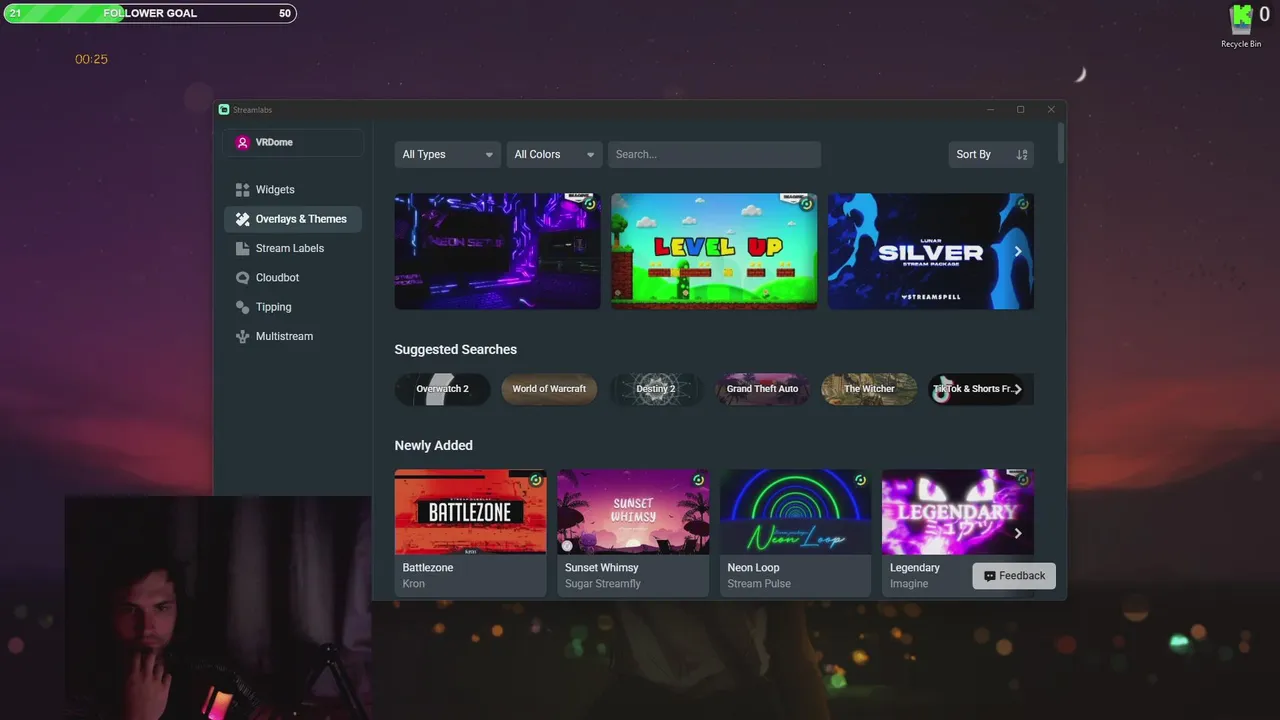The height and width of the screenshot is (720, 1280).
Task: Open the Sunset Whimsy theme thumbnail
Action: (x=633, y=512)
